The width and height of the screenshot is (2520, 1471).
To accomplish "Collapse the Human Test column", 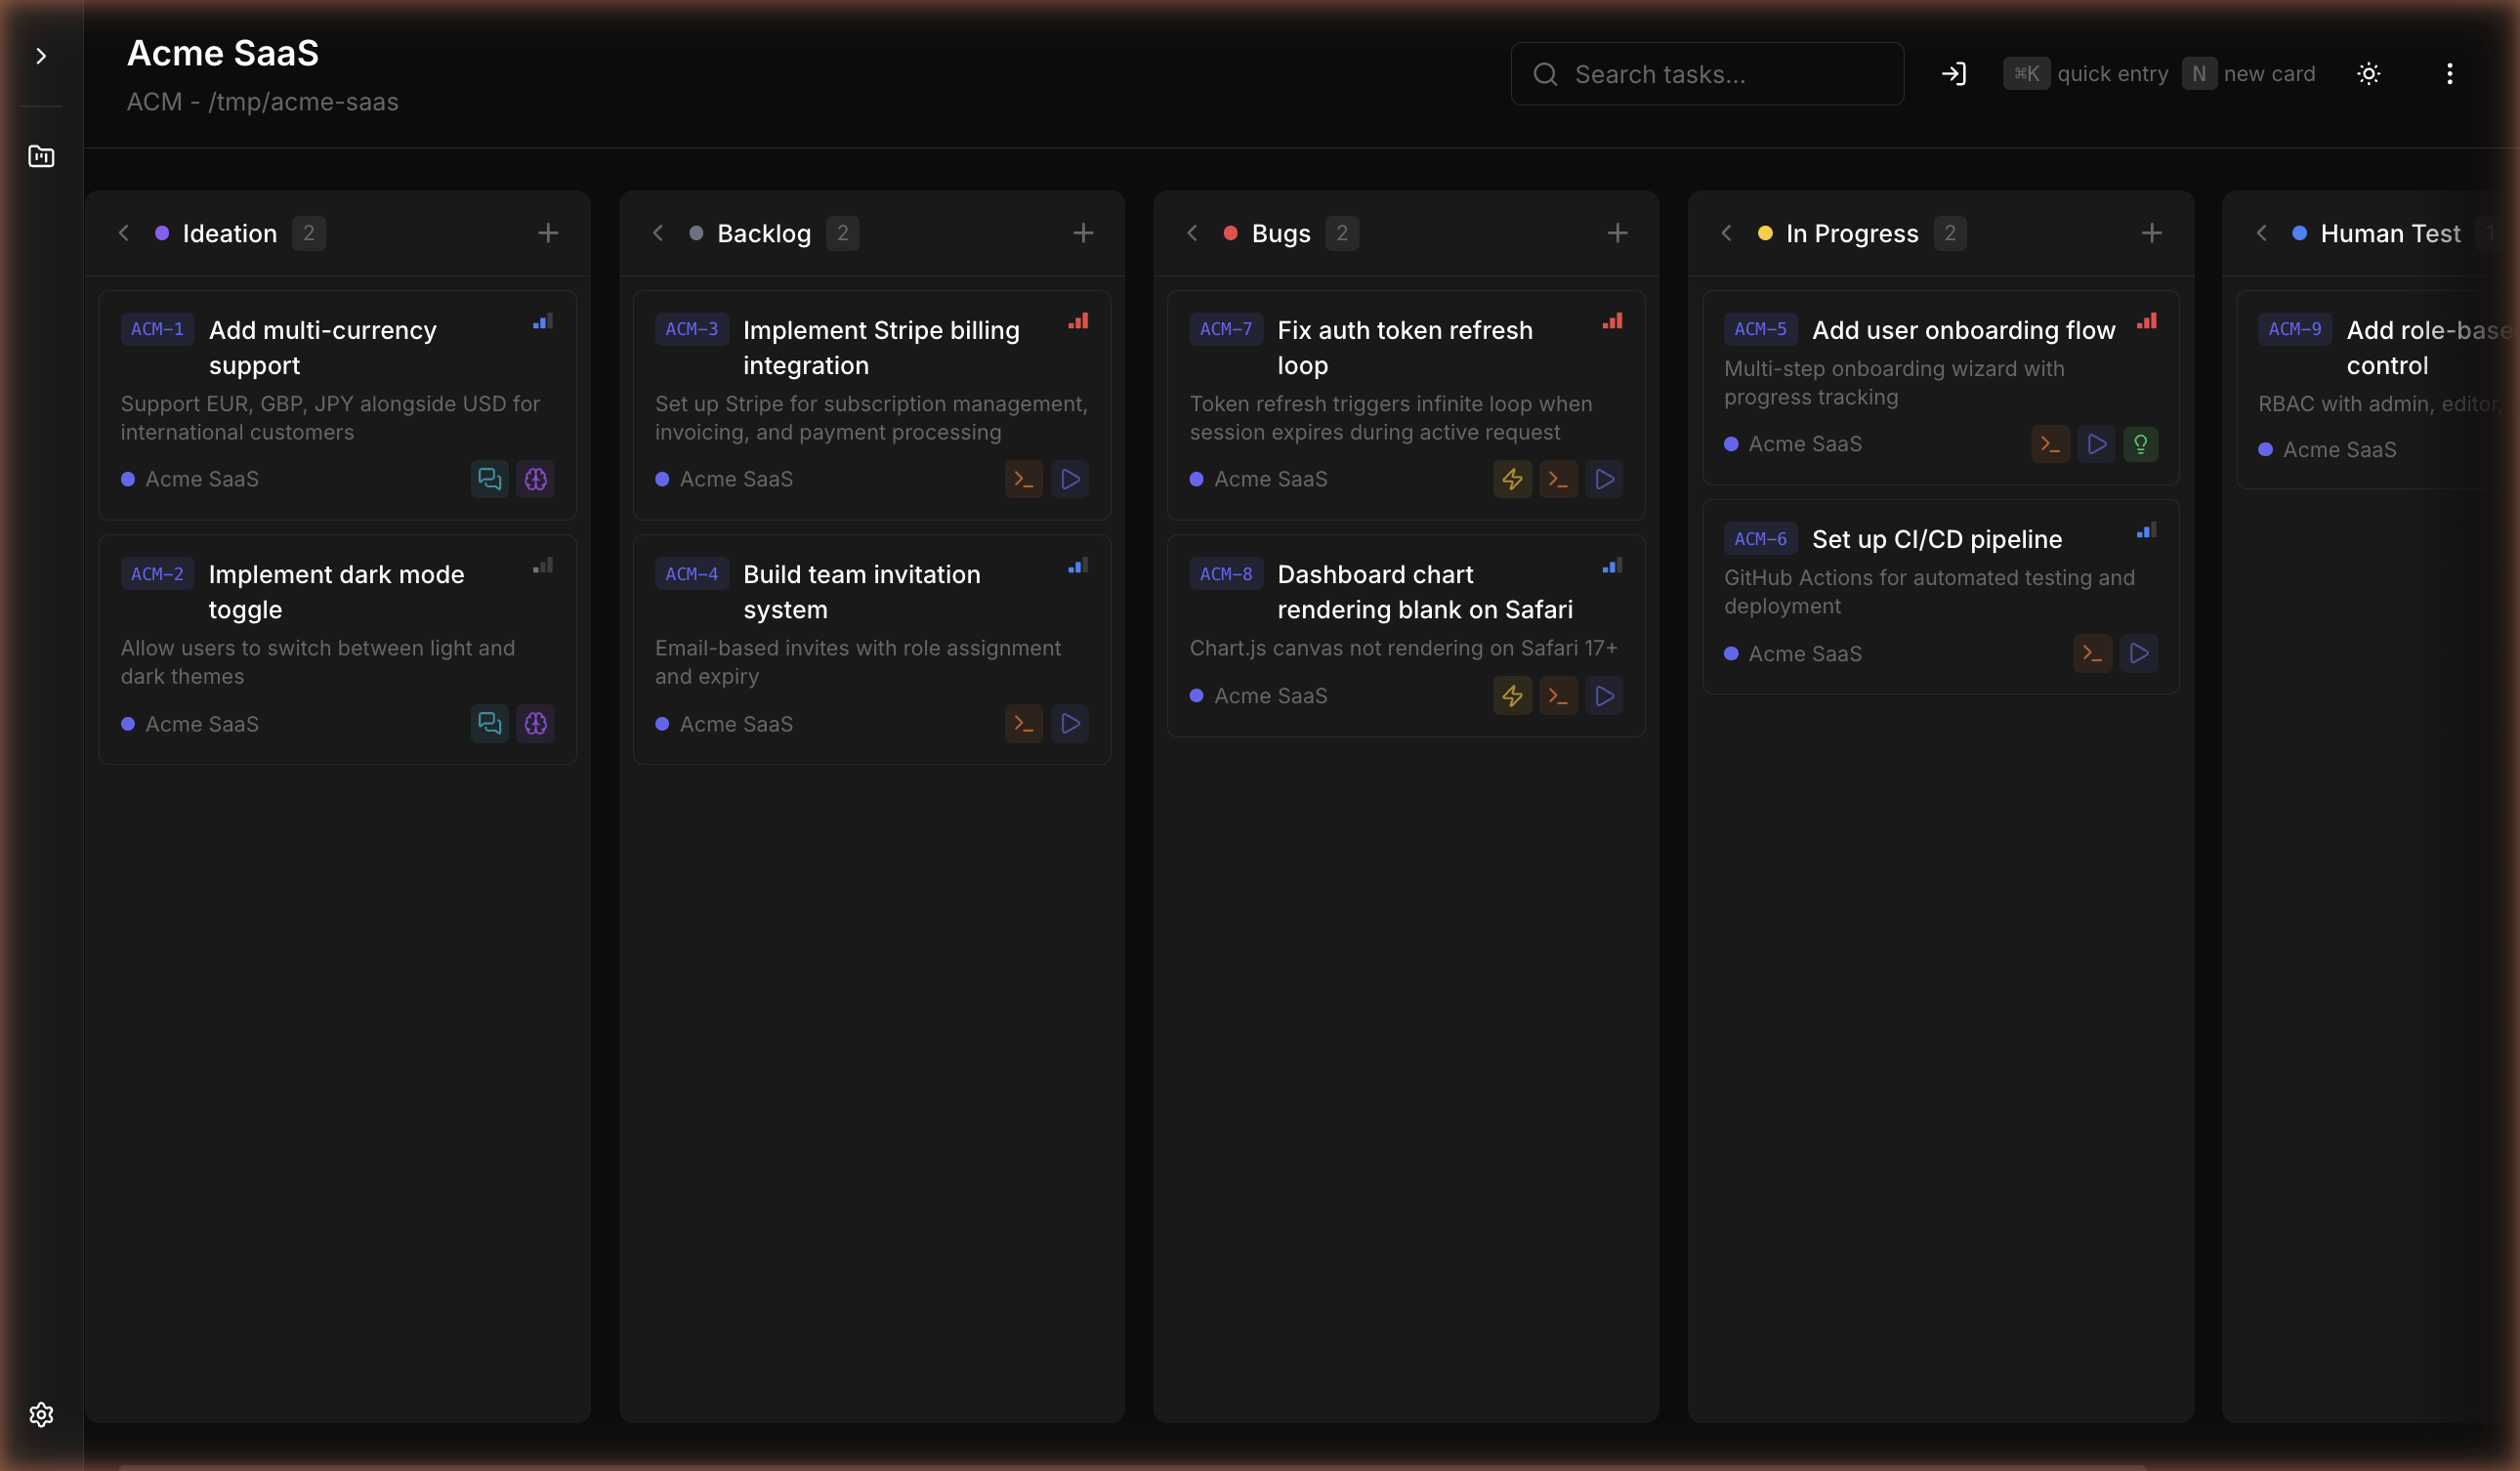I will (2262, 233).
